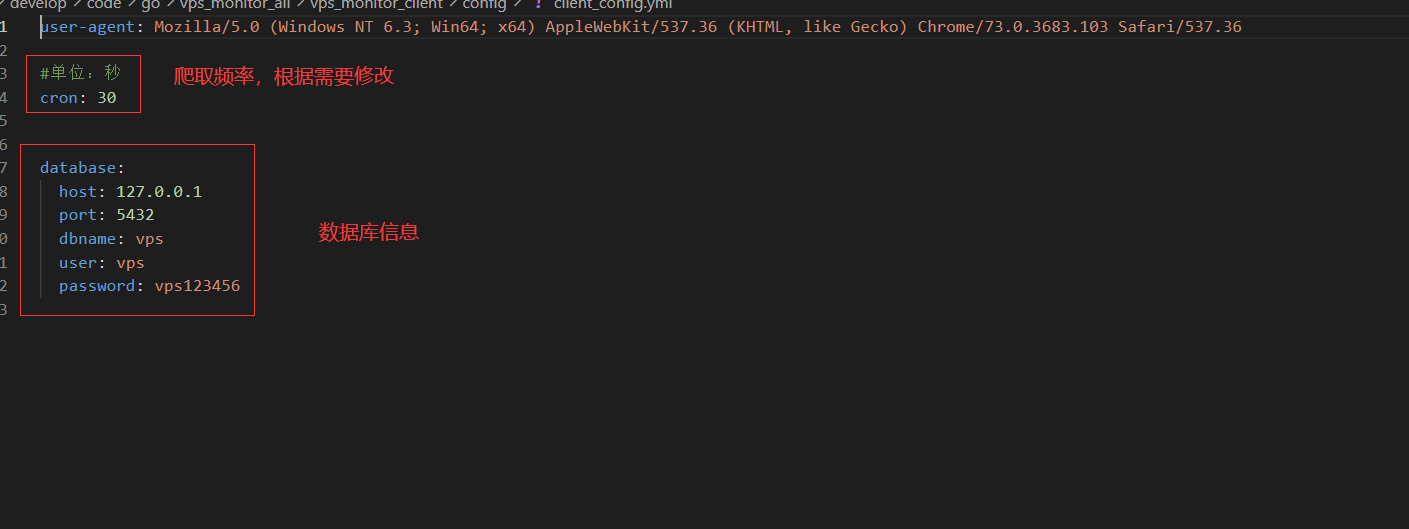Click the password value vps123456
The height and width of the screenshot is (529, 1409).
(x=197, y=287)
